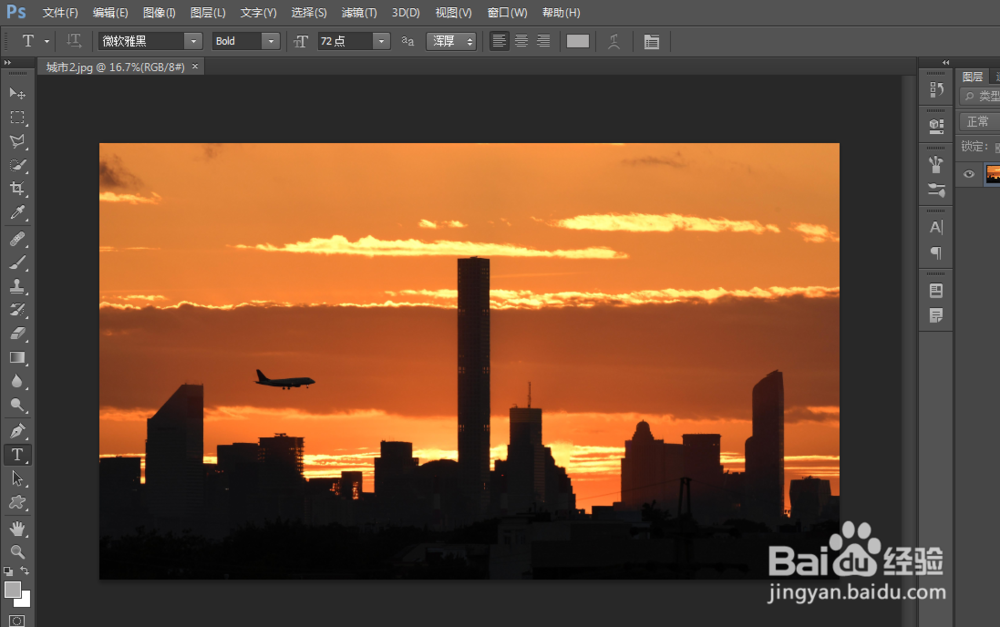Image resolution: width=1000 pixels, height=627 pixels.
Task: Select the Quick Selection tool
Action: pos(17,165)
